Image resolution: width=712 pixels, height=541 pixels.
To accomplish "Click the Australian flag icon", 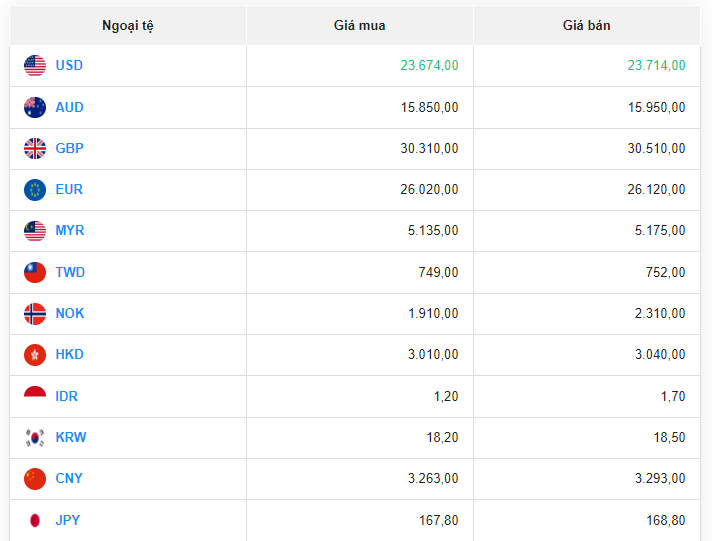I will tap(35, 107).
